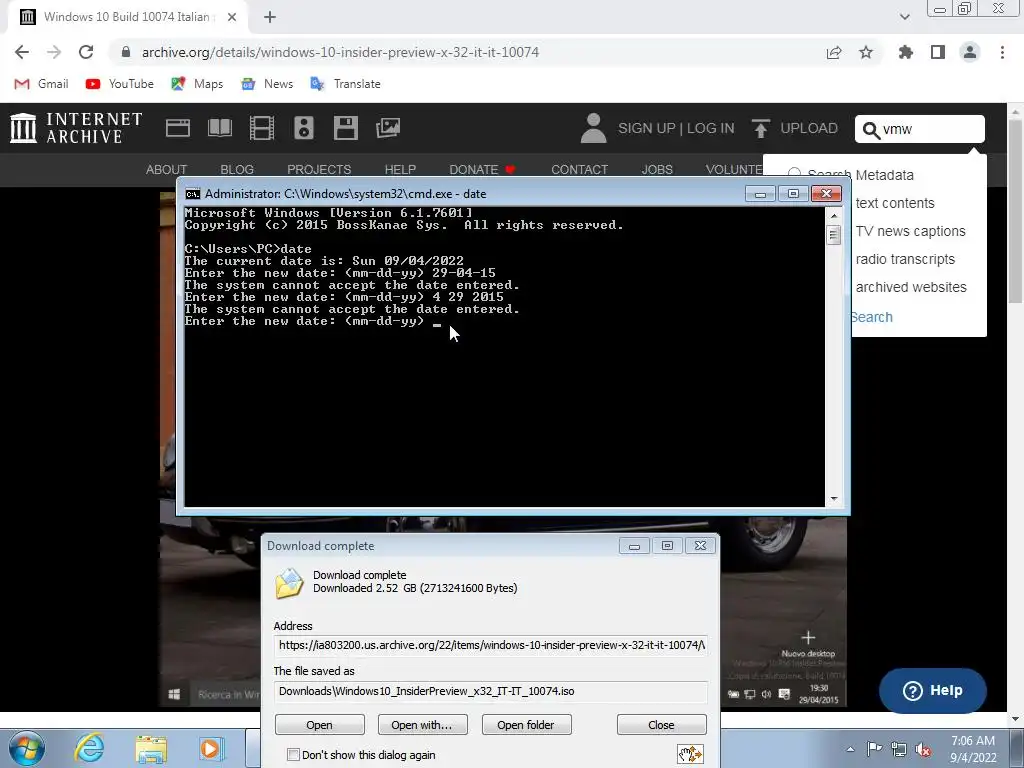Image resolution: width=1024 pixels, height=768 pixels.
Task: Launch Internet Explorer from taskbar
Action: click(89, 749)
